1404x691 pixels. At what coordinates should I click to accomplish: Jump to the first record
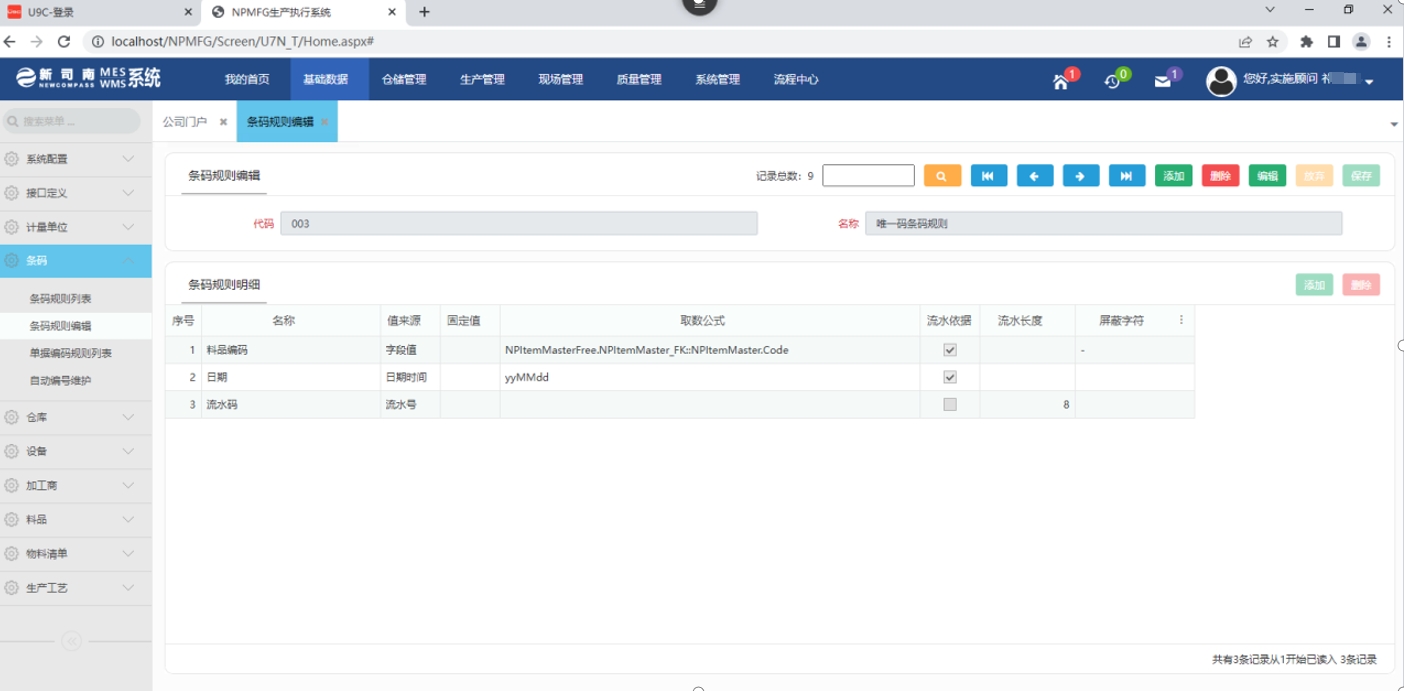pyautogui.click(x=988, y=176)
